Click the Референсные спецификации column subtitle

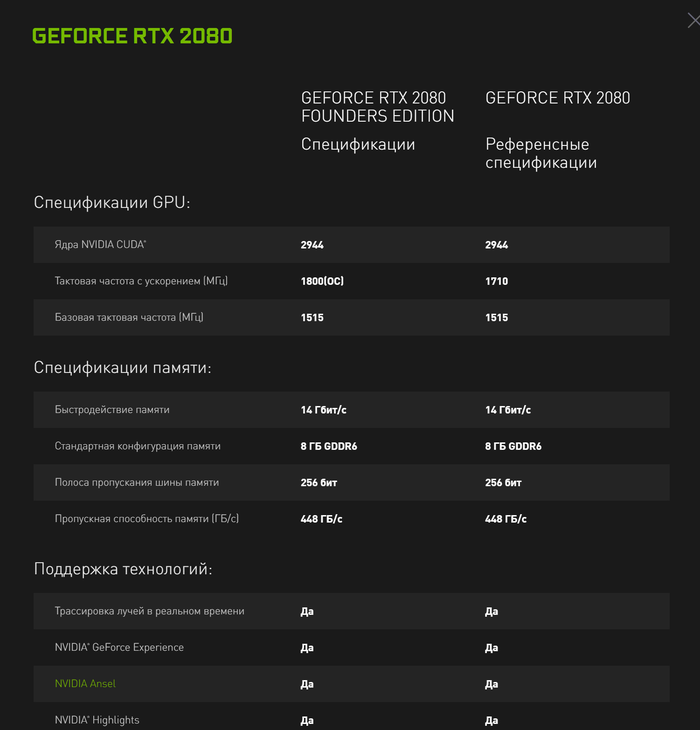(x=541, y=153)
